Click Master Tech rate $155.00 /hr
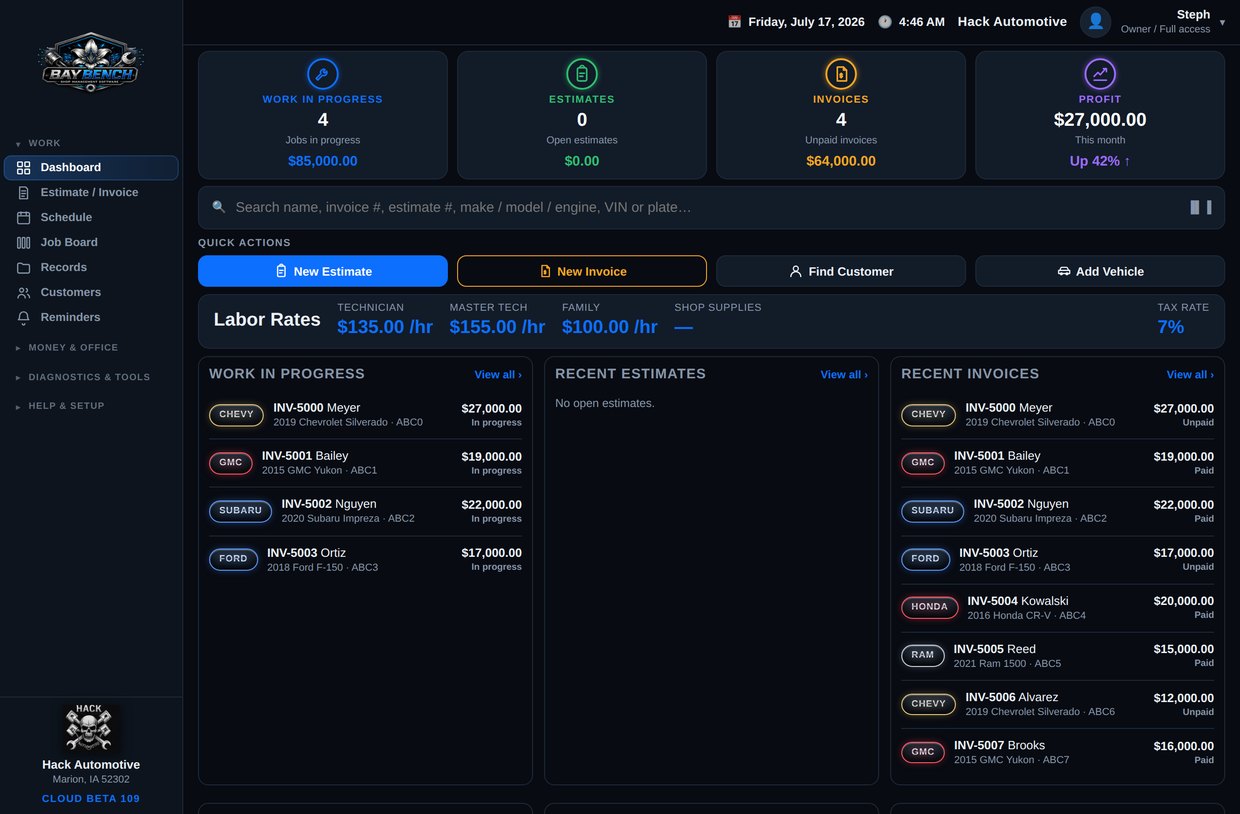Screen dimensions: 1240x814 coord(497,327)
